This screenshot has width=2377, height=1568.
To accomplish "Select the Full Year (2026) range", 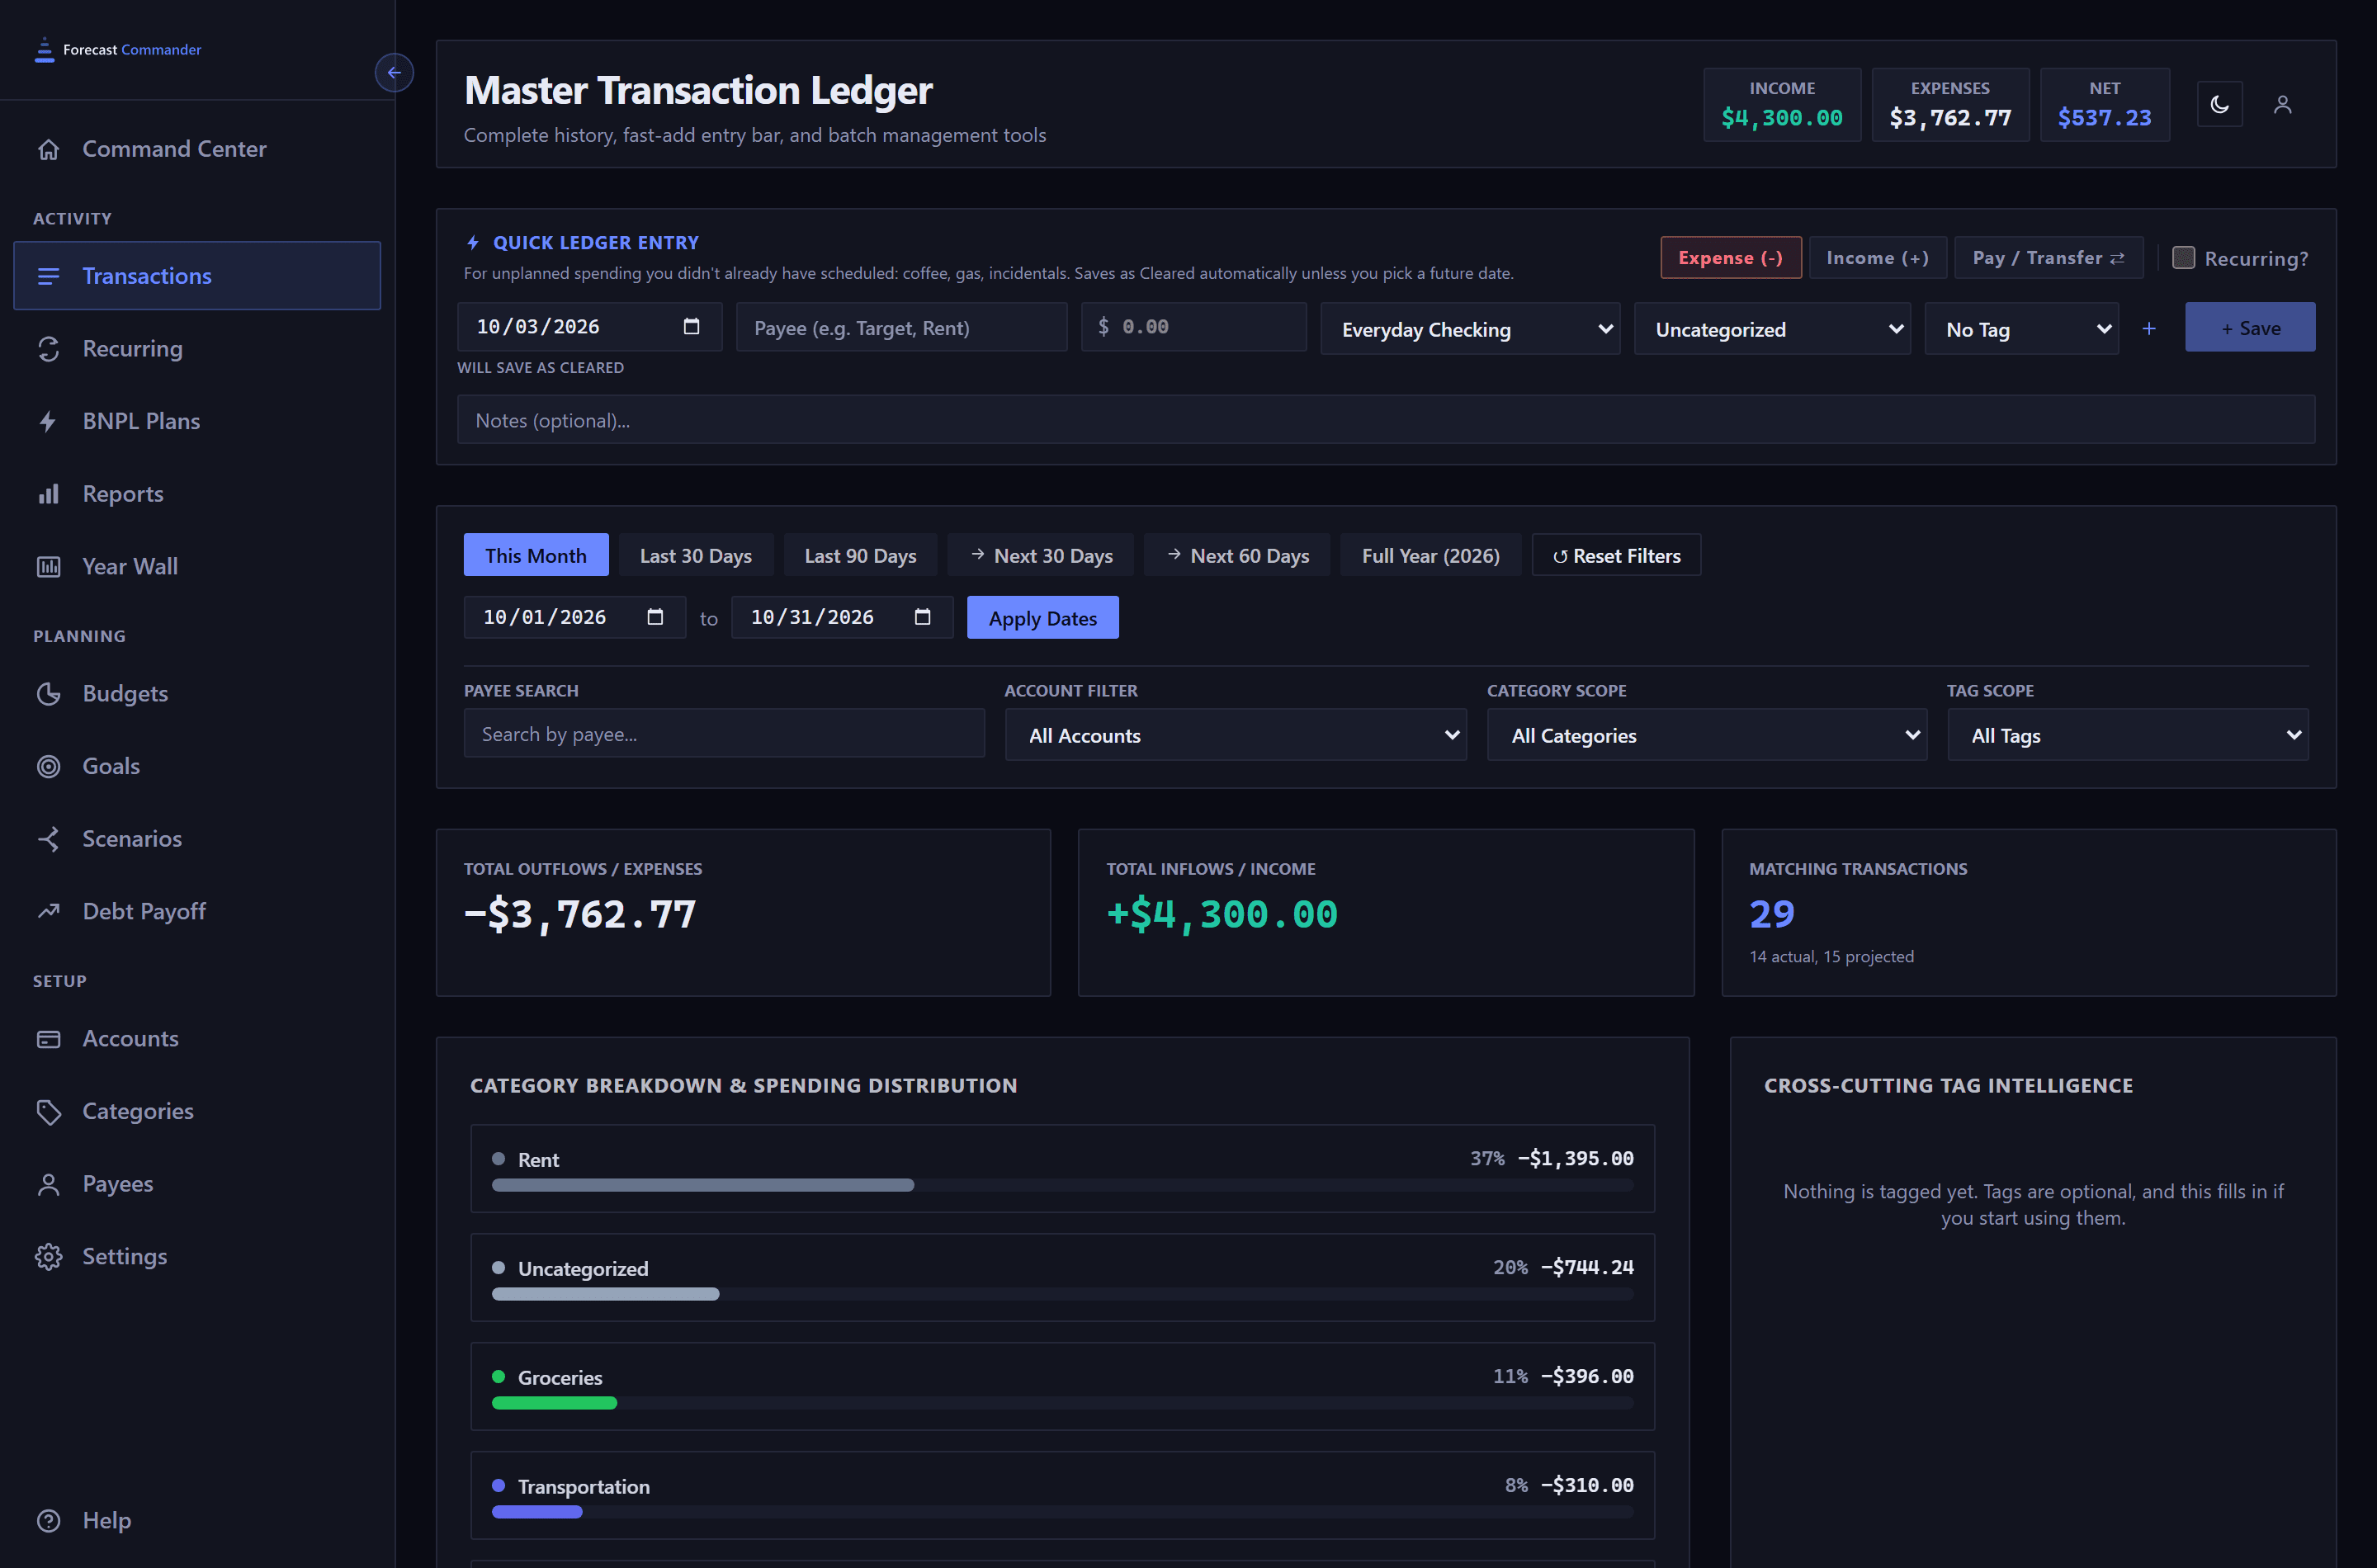I will point(1429,554).
